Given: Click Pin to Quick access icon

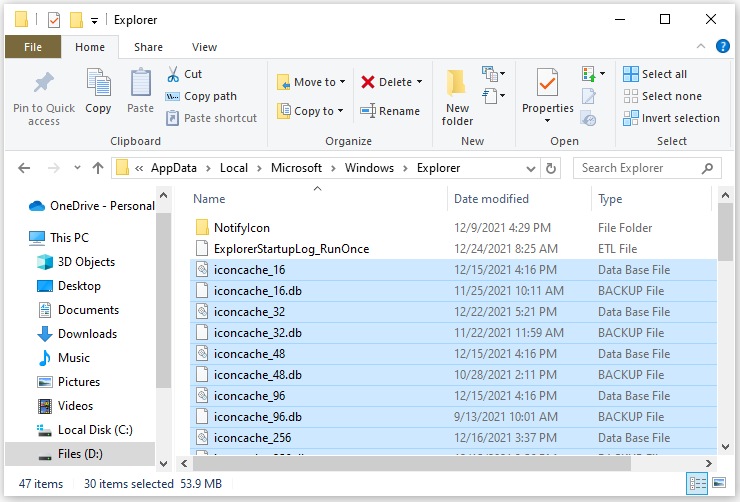Looking at the screenshot, I should [x=44, y=83].
